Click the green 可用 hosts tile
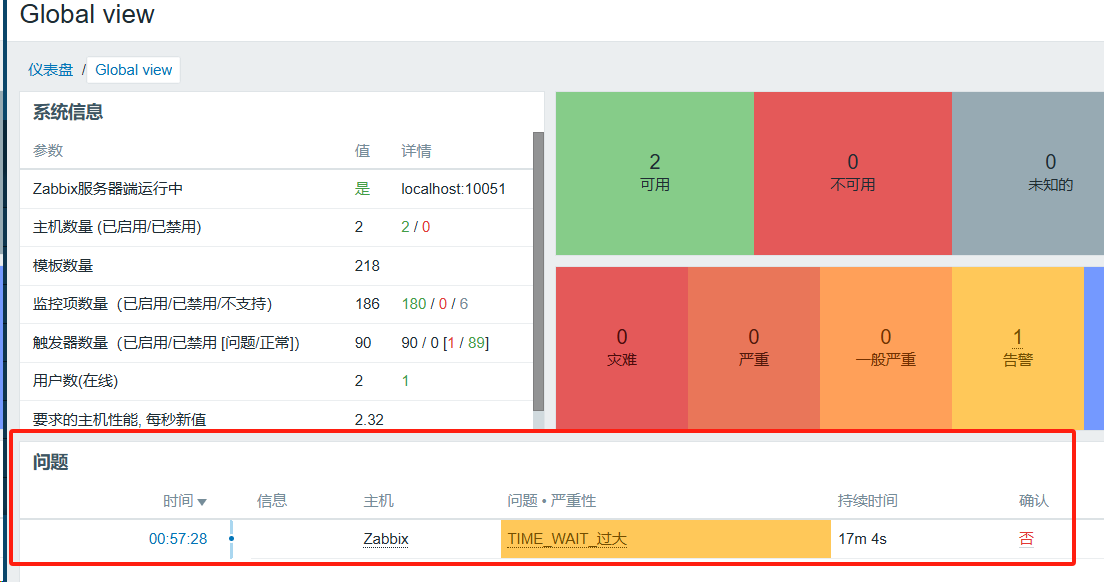The image size is (1104, 582). pyautogui.click(x=655, y=173)
